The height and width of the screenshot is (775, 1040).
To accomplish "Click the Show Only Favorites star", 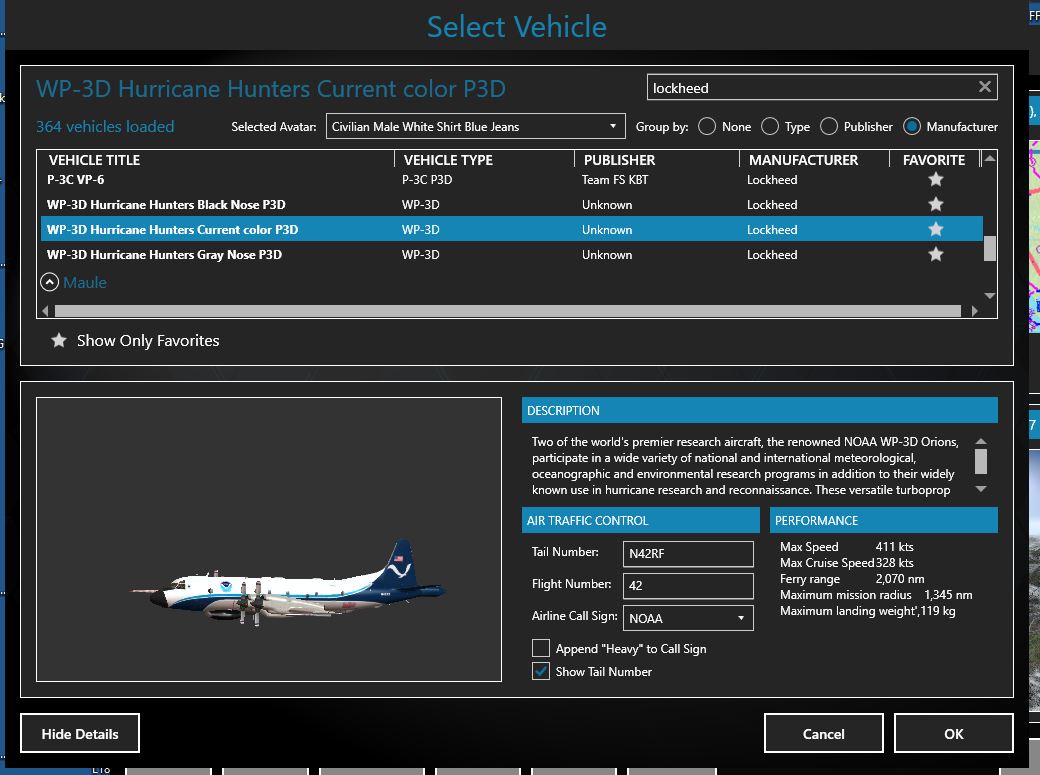I will (58, 340).
